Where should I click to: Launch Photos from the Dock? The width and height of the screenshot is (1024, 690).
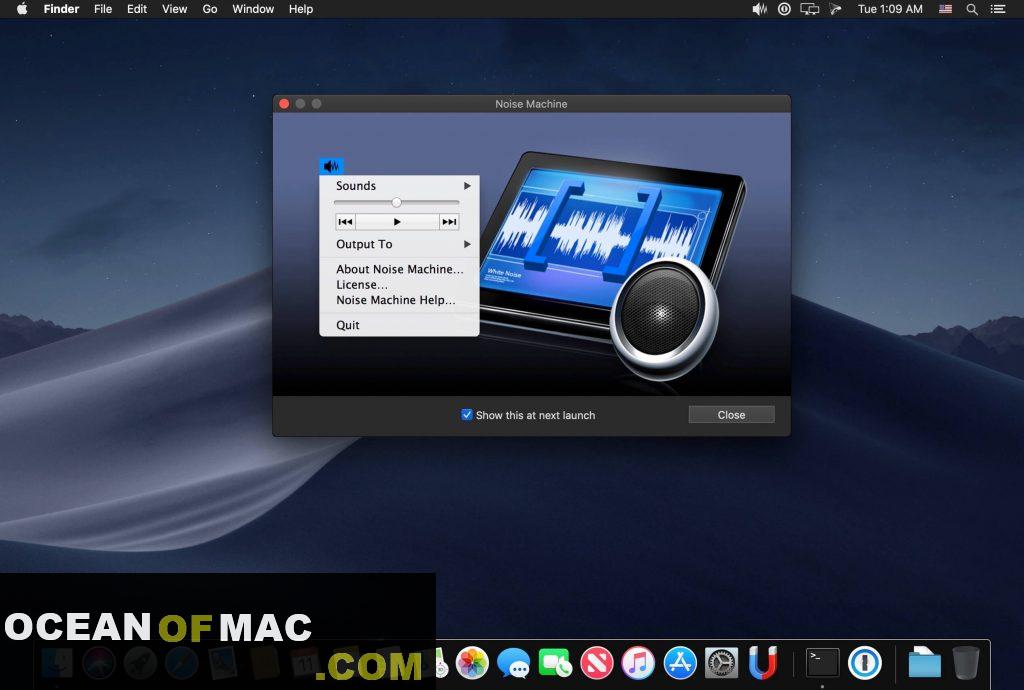tap(472, 662)
